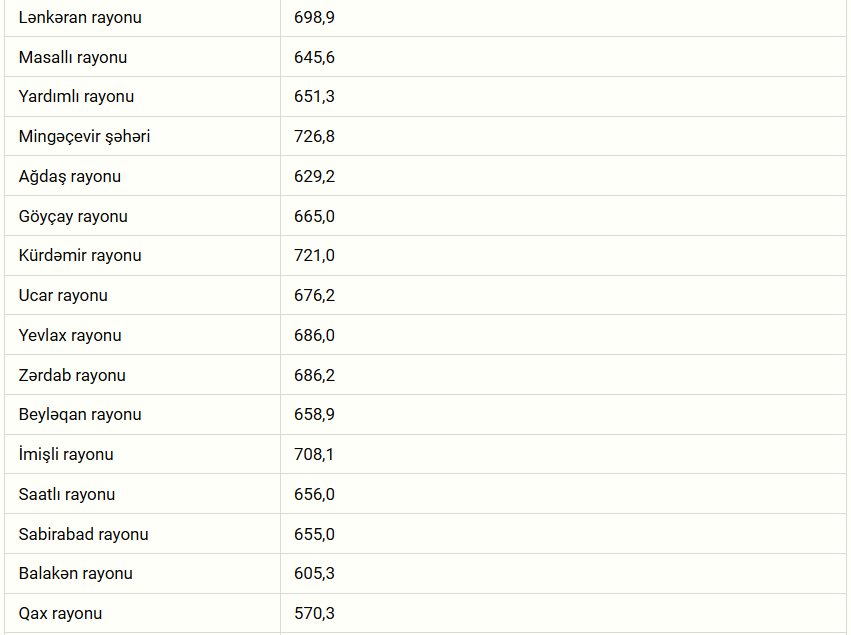Select the Masallı rayonu cell
Image resolution: width=851 pixels, height=635 pixels.
[x=73, y=58]
